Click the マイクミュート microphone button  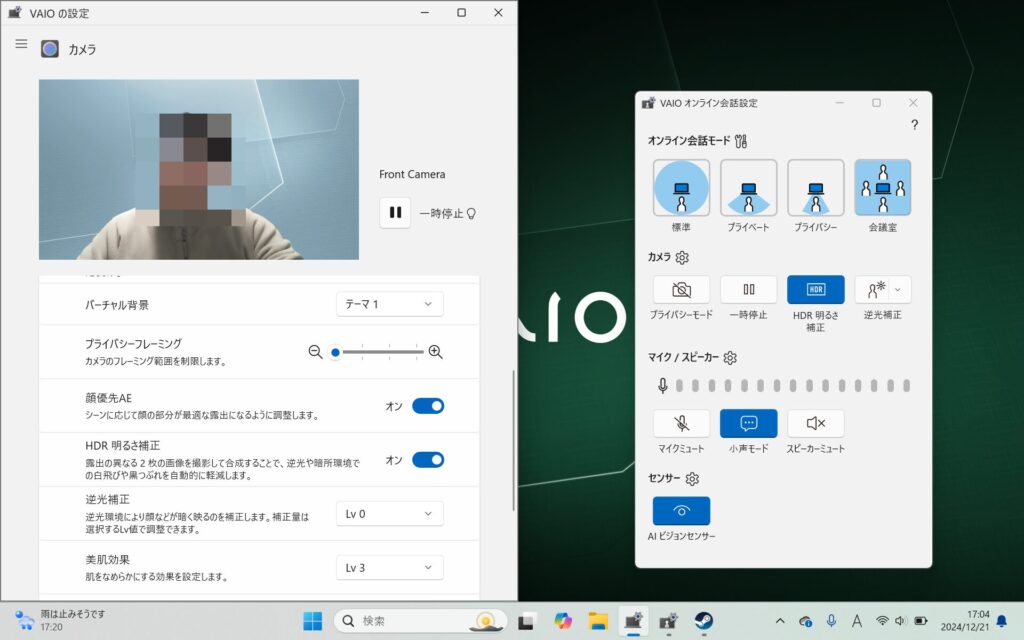tap(681, 423)
